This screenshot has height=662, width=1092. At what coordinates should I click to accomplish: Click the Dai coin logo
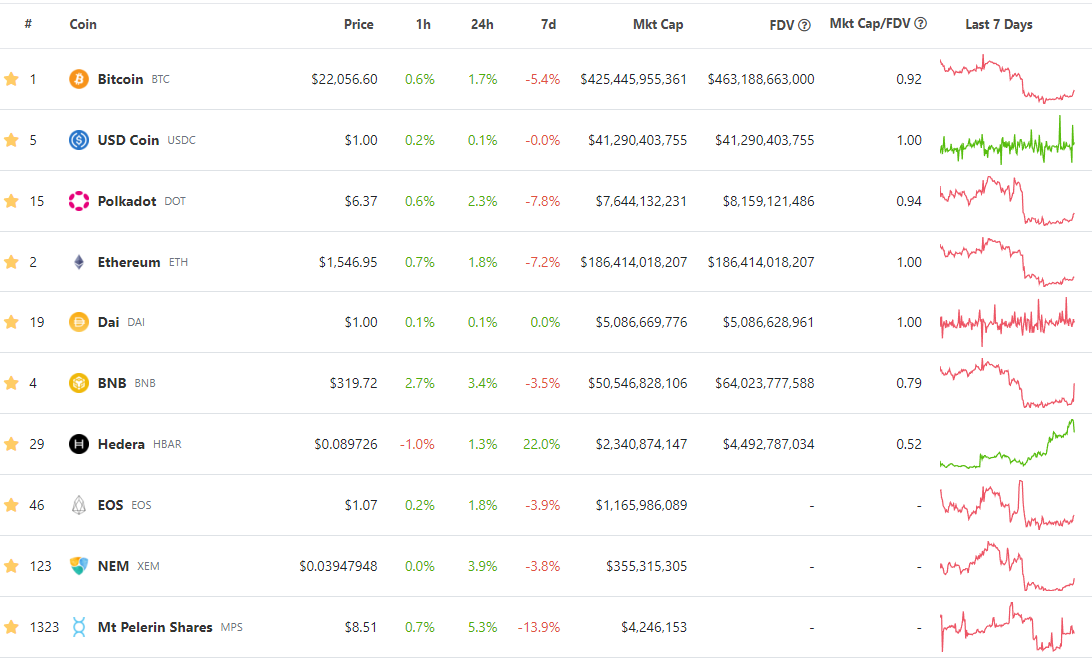[79, 322]
